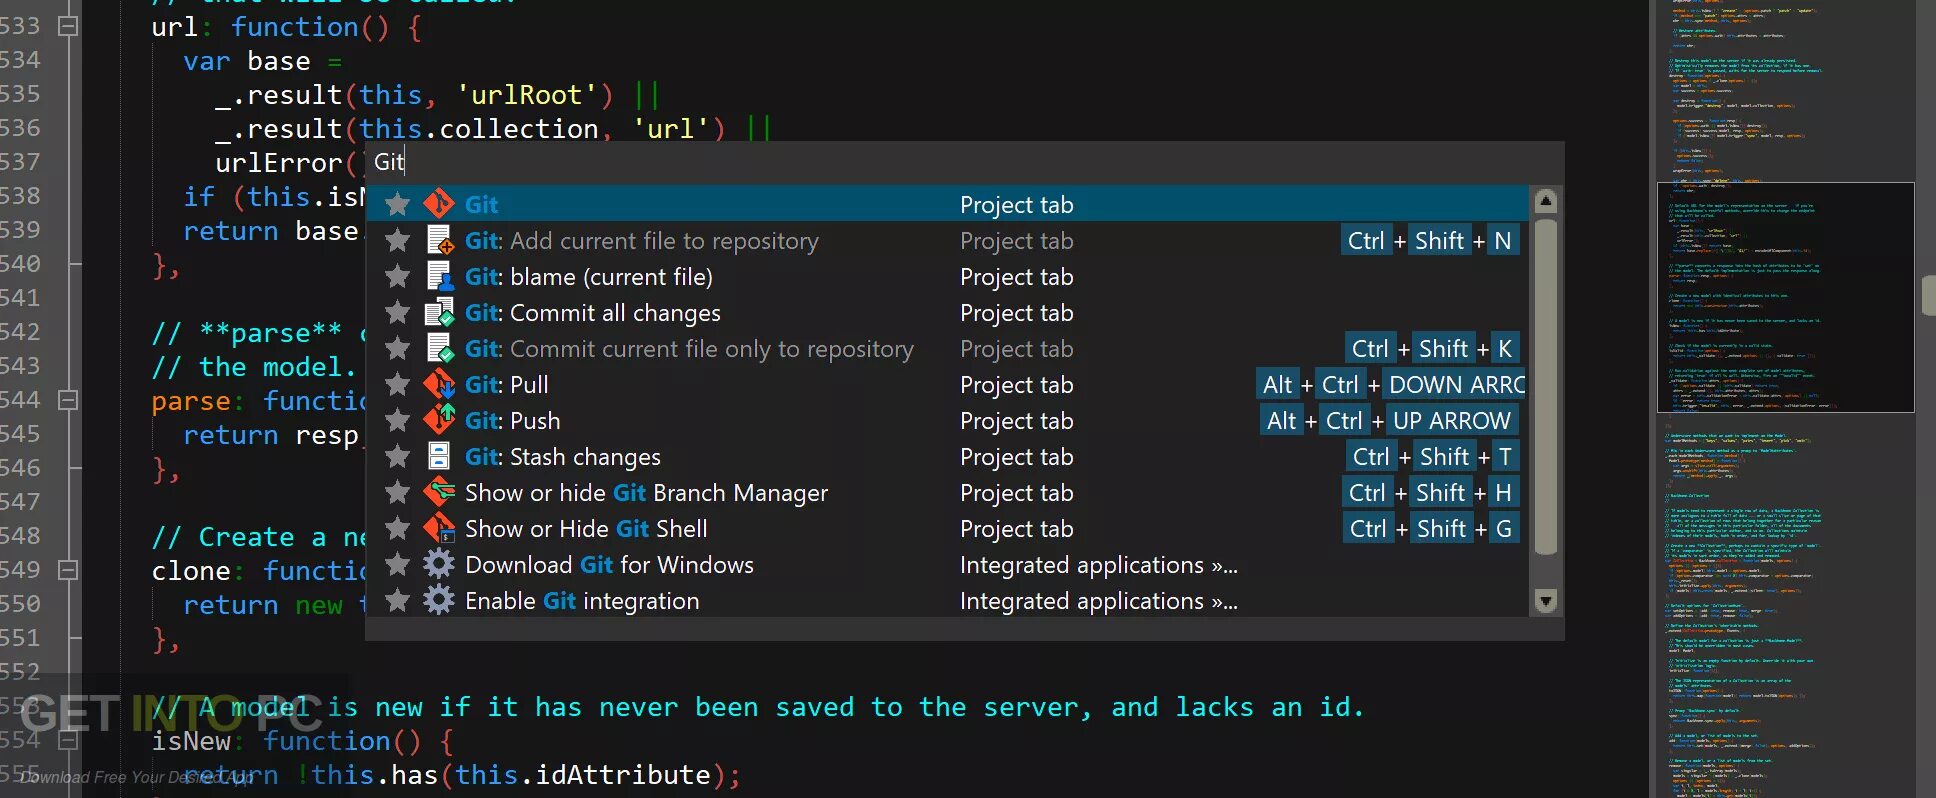Click the 'Ctrl + Shift + N' shortcut text
This screenshot has width=1936, height=798.
coord(1429,240)
